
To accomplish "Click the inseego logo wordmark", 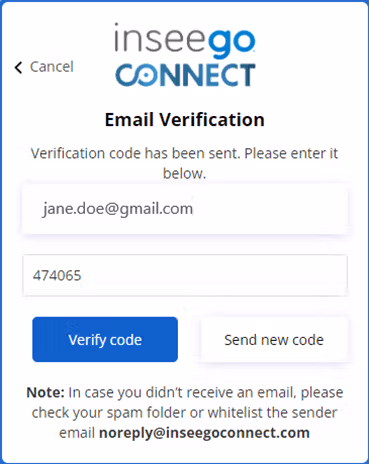I will pos(185,41).
